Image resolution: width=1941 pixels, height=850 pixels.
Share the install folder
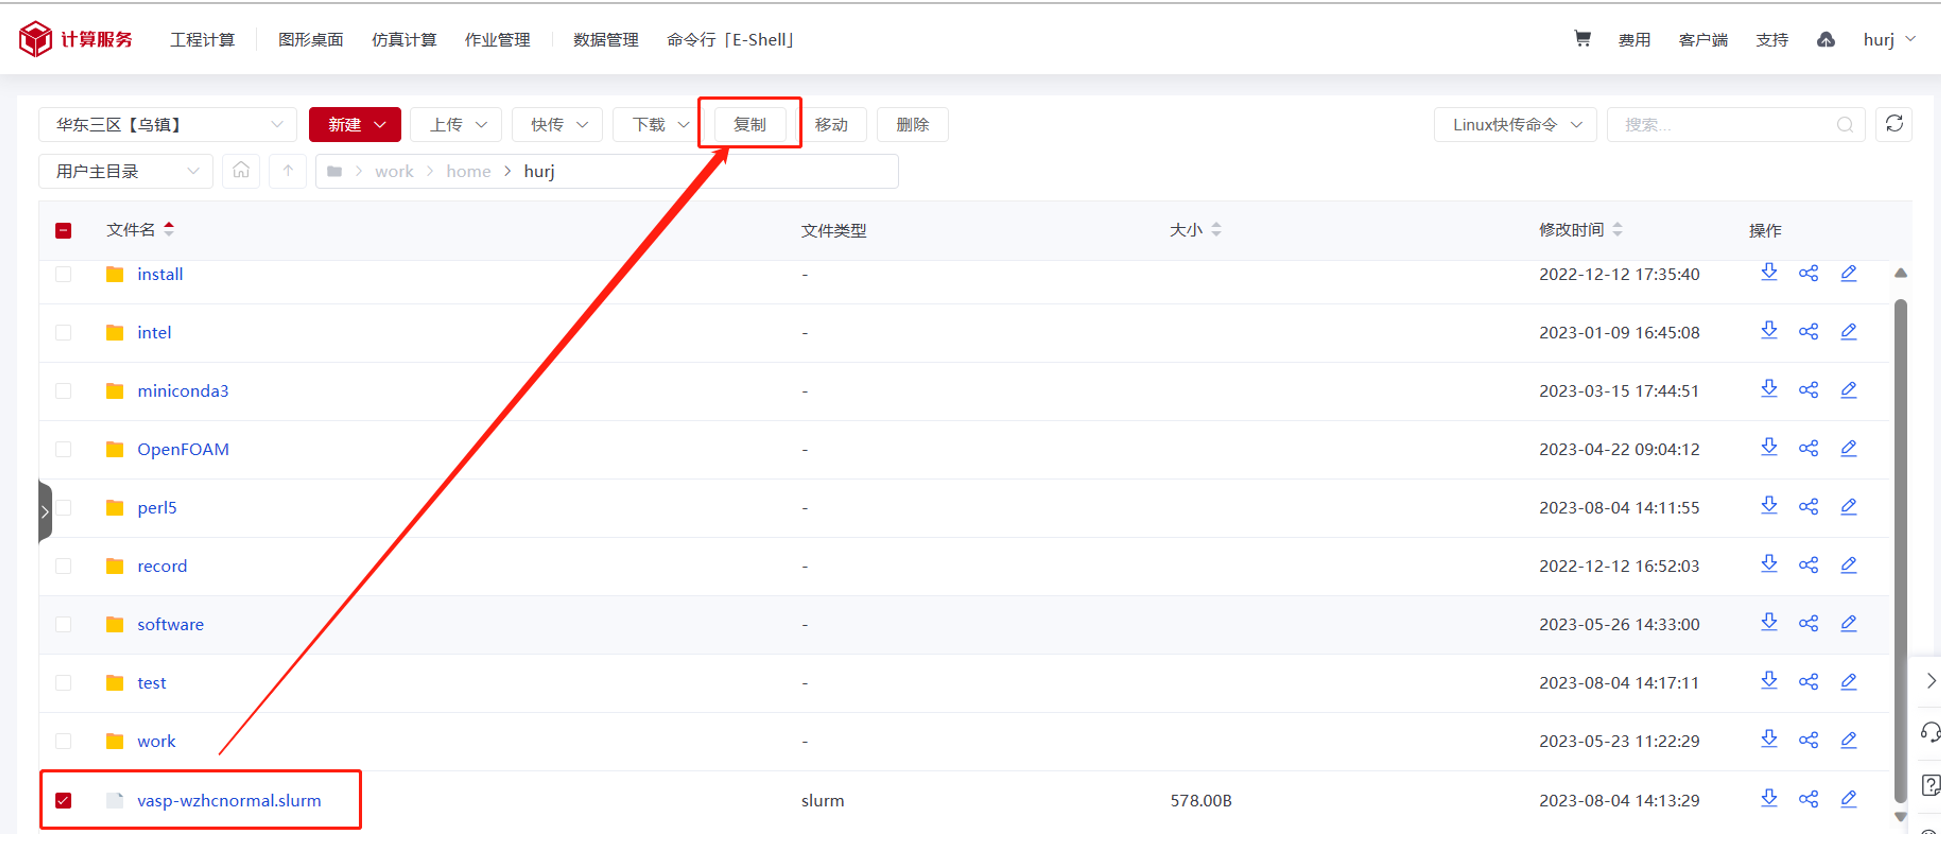coord(1808,273)
